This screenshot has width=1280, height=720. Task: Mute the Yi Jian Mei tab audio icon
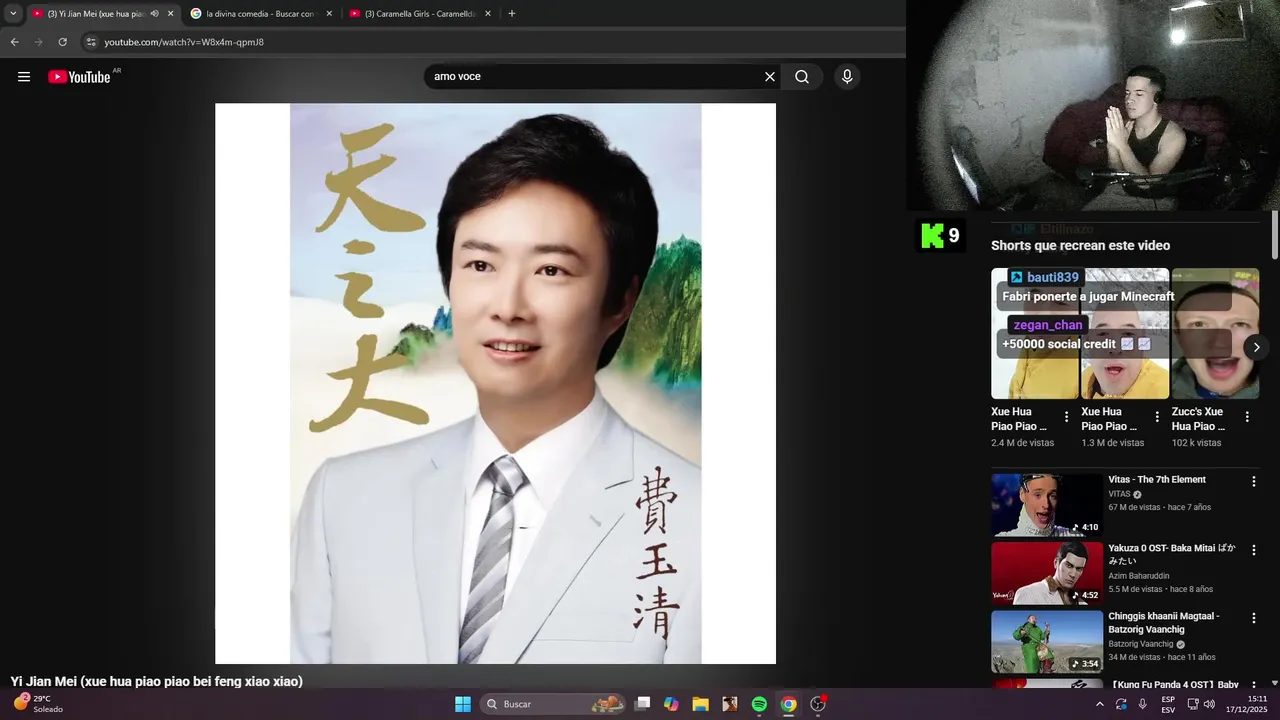tap(154, 14)
